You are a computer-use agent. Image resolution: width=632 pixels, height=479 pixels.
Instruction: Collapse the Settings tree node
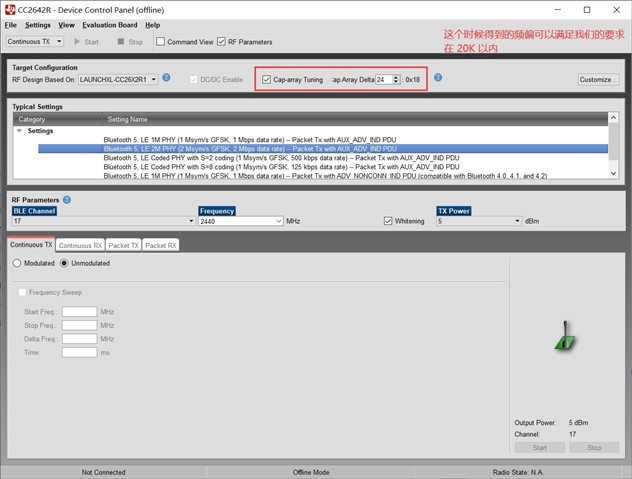click(x=19, y=131)
